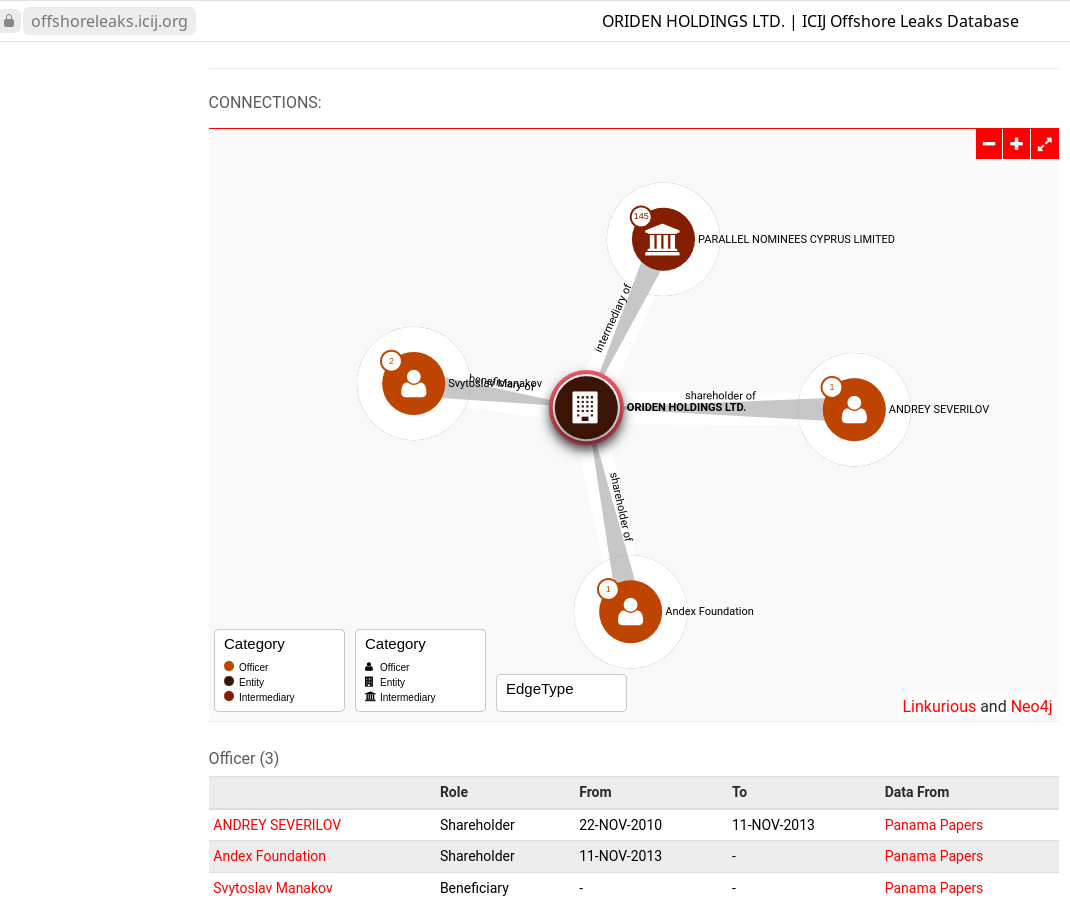The image size is (1070, 912).
Task: Expand the graph to fullscreen
Action: 1044,144
